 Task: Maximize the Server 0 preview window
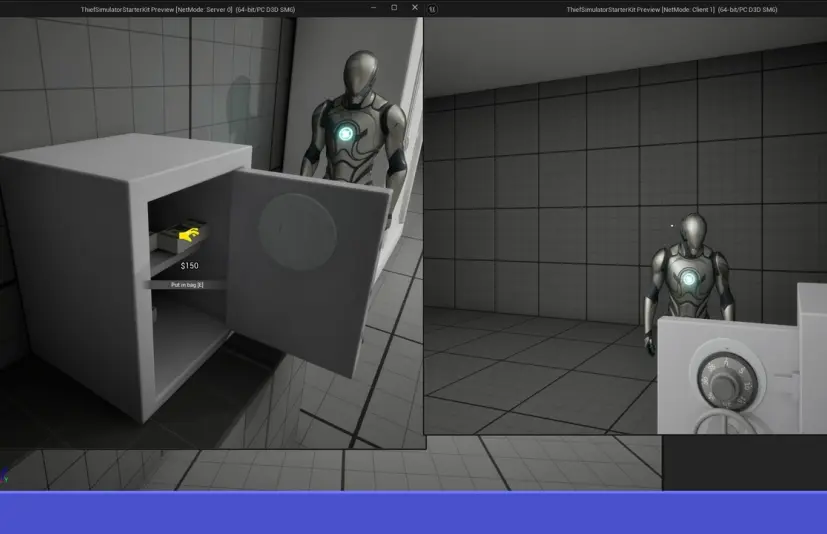(394, 7)
